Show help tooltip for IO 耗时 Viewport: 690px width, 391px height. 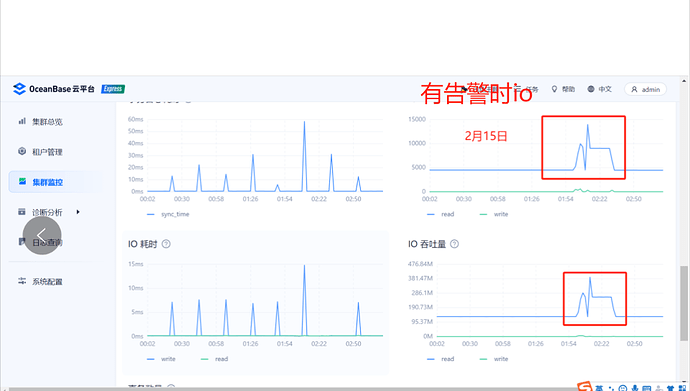coord(166,244)
